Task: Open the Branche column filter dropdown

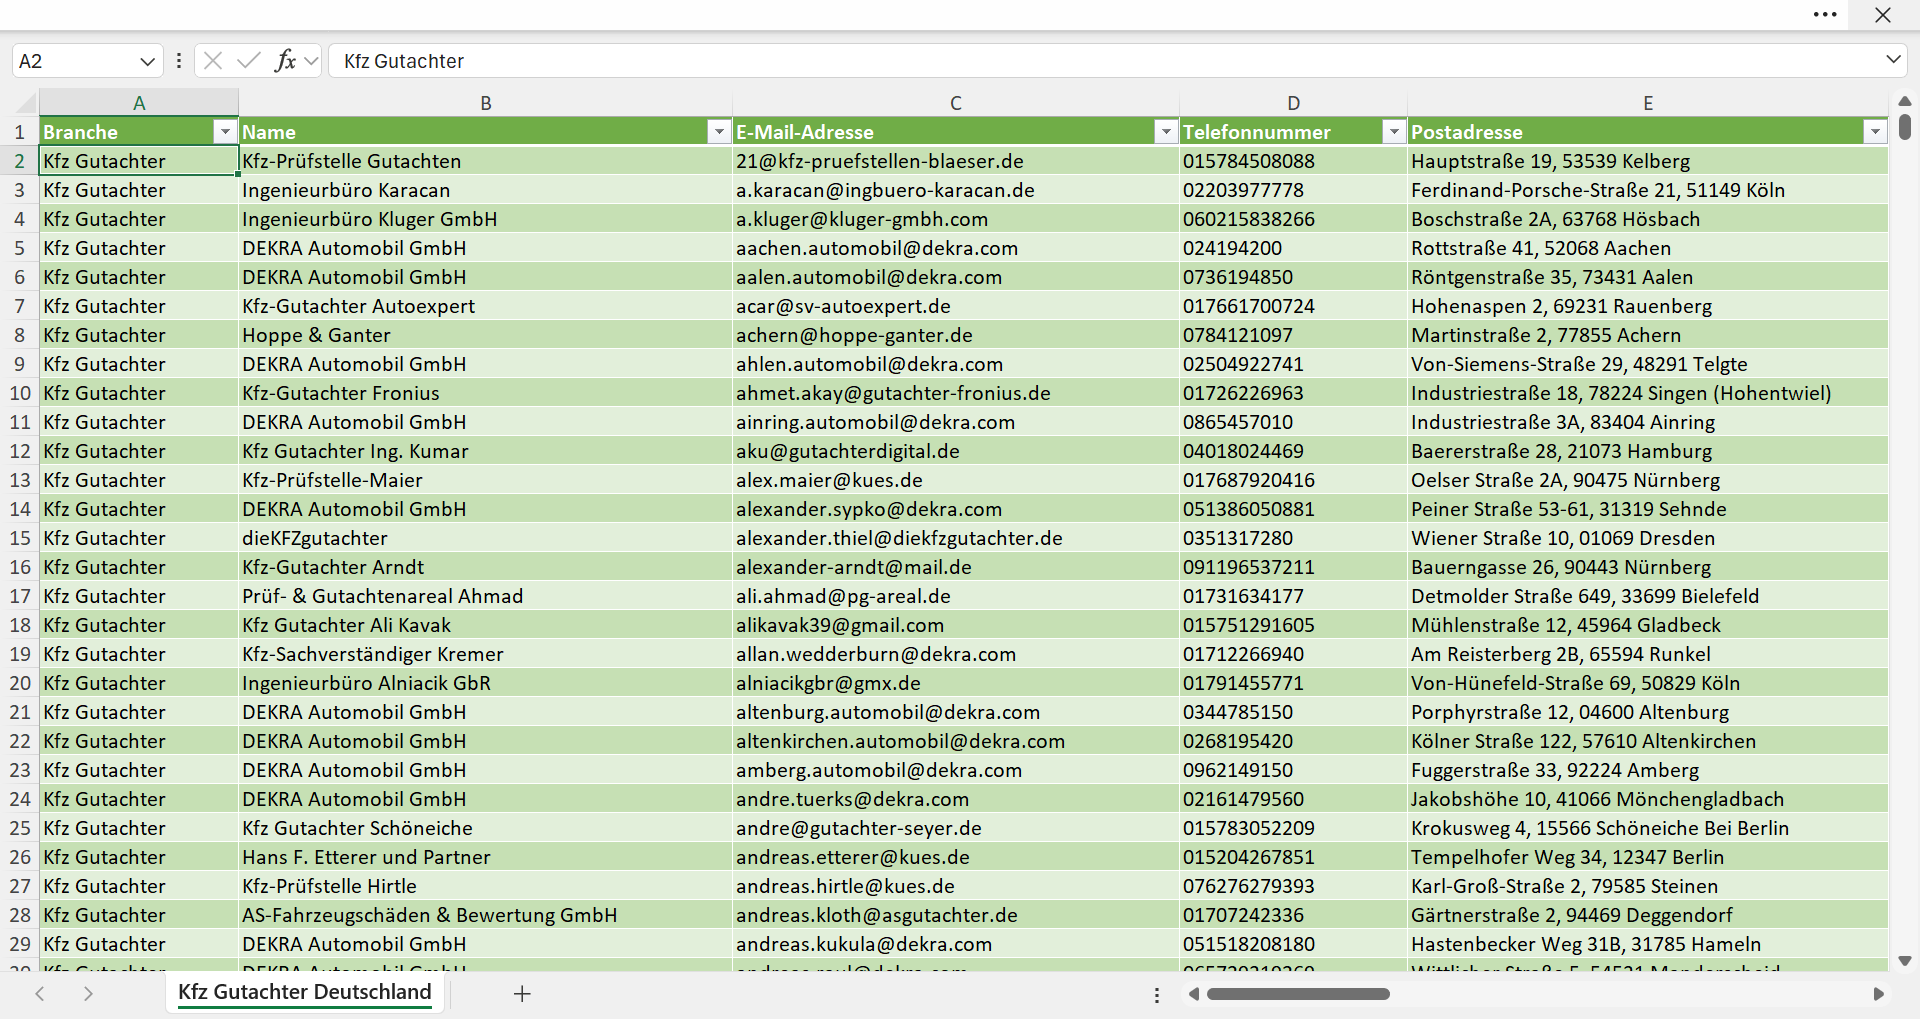Action: tap(225, 132)
